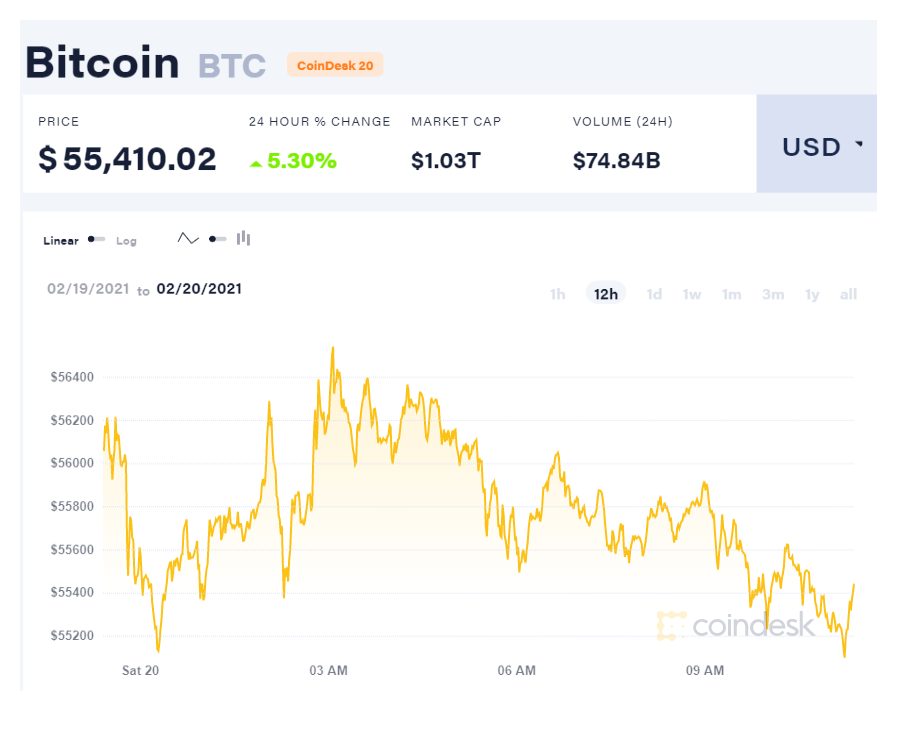Screen dimensions: 897x751
Task: Toggle the Linear/Log scale switch
Action: tap(96, 239)
